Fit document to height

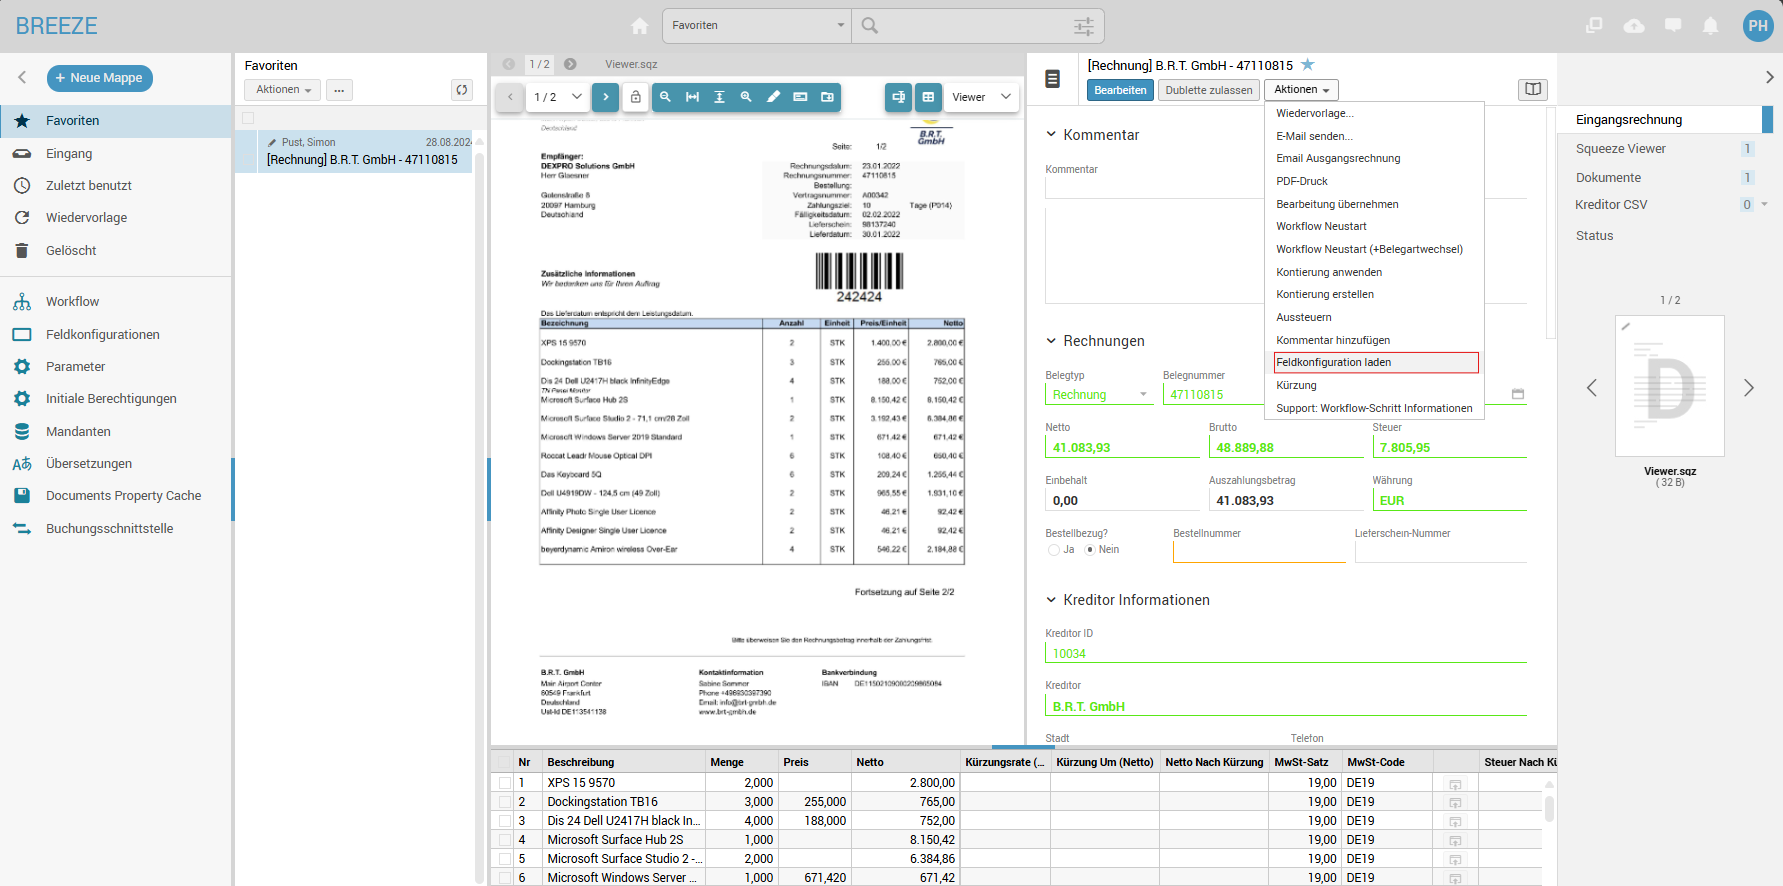719,97
